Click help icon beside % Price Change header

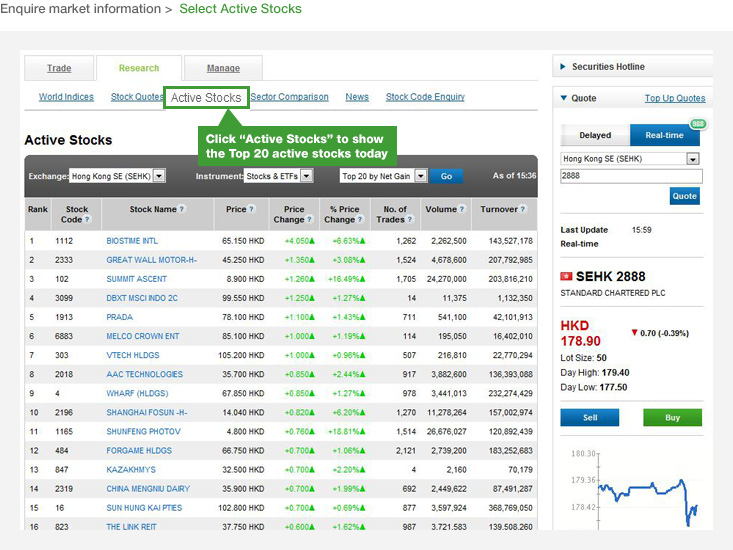tap(360, 219)
